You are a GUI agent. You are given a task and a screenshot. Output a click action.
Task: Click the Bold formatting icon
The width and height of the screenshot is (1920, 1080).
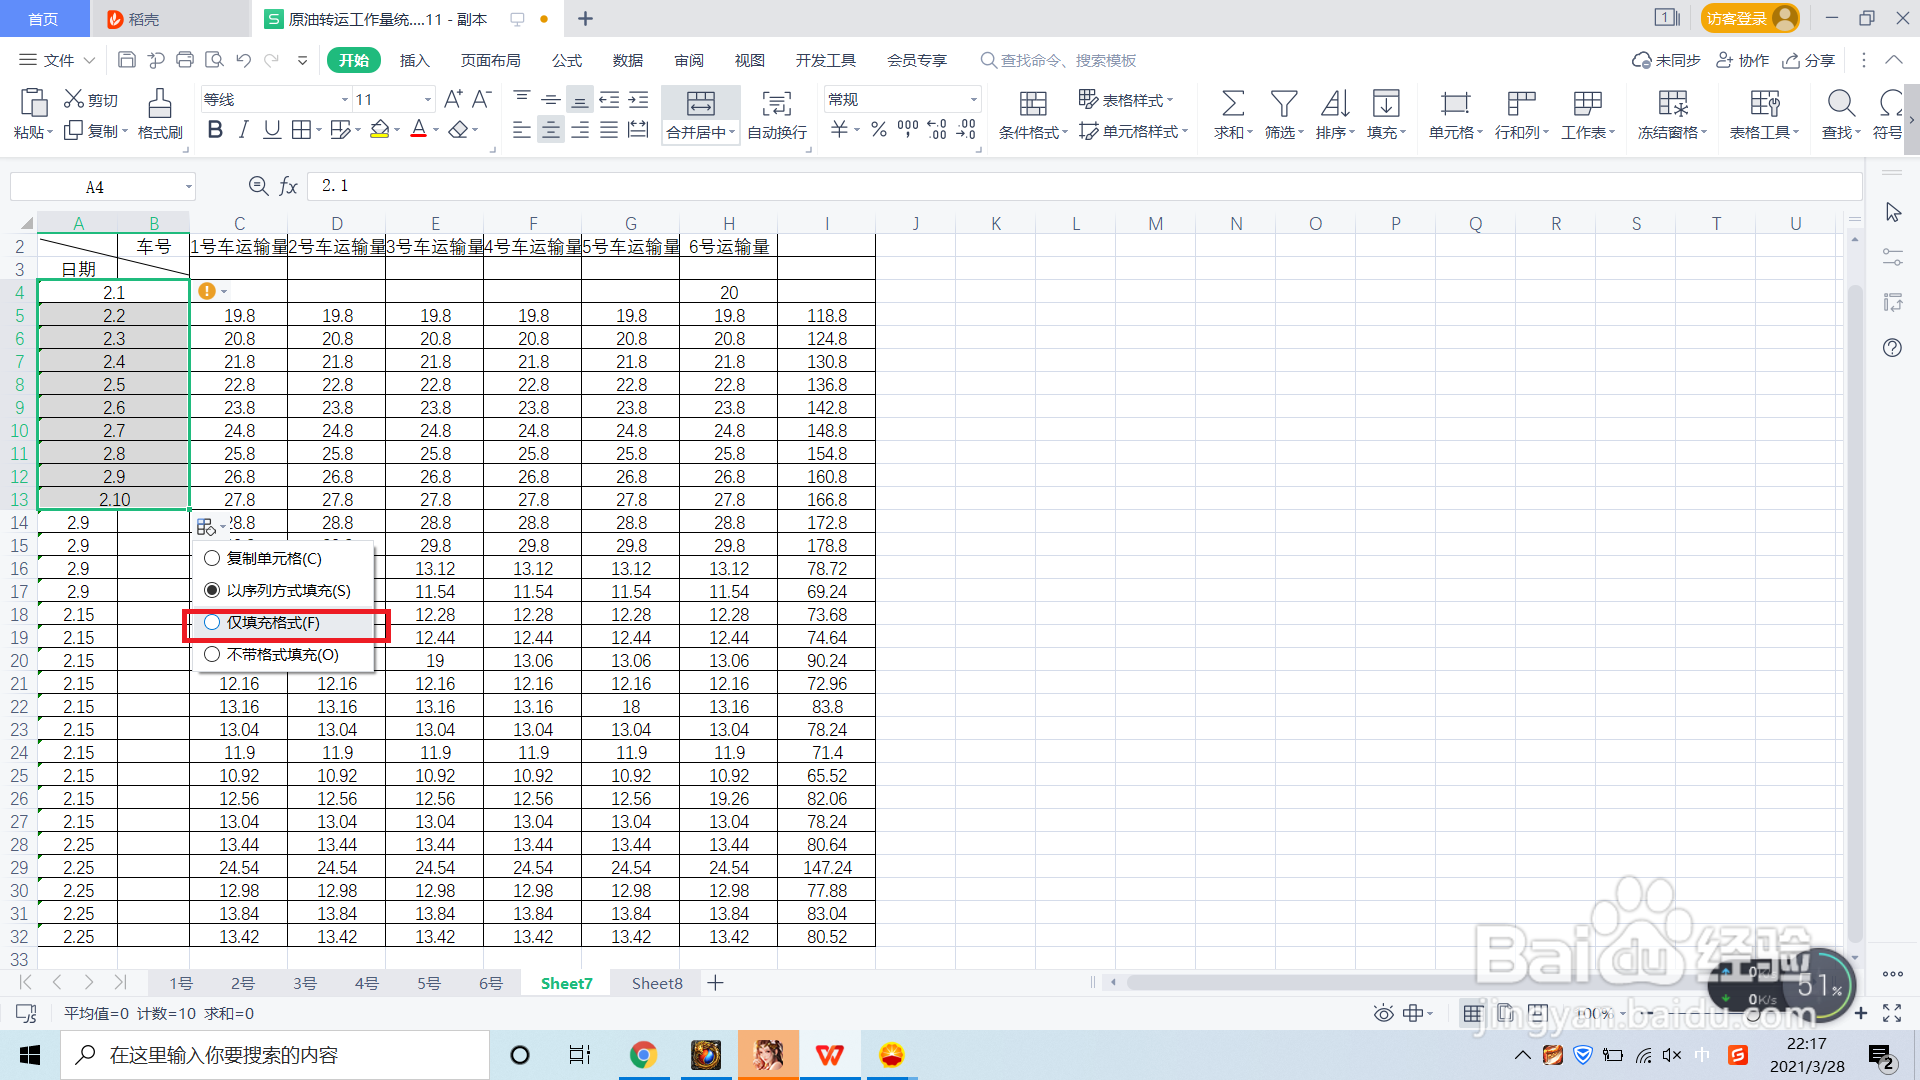click(215, 130)
